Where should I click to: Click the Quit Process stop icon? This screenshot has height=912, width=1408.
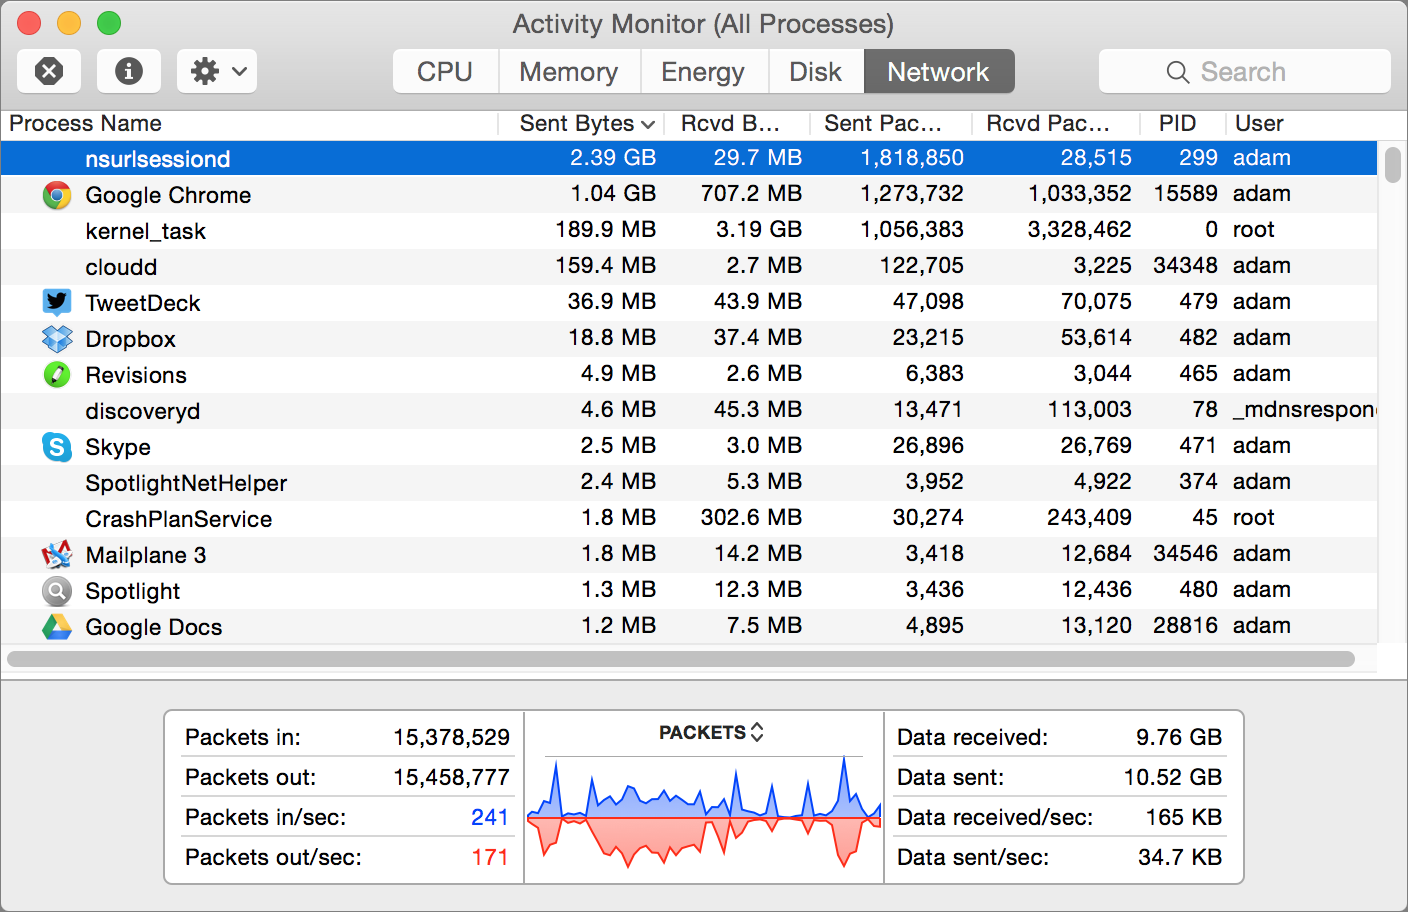click(49, 71)
